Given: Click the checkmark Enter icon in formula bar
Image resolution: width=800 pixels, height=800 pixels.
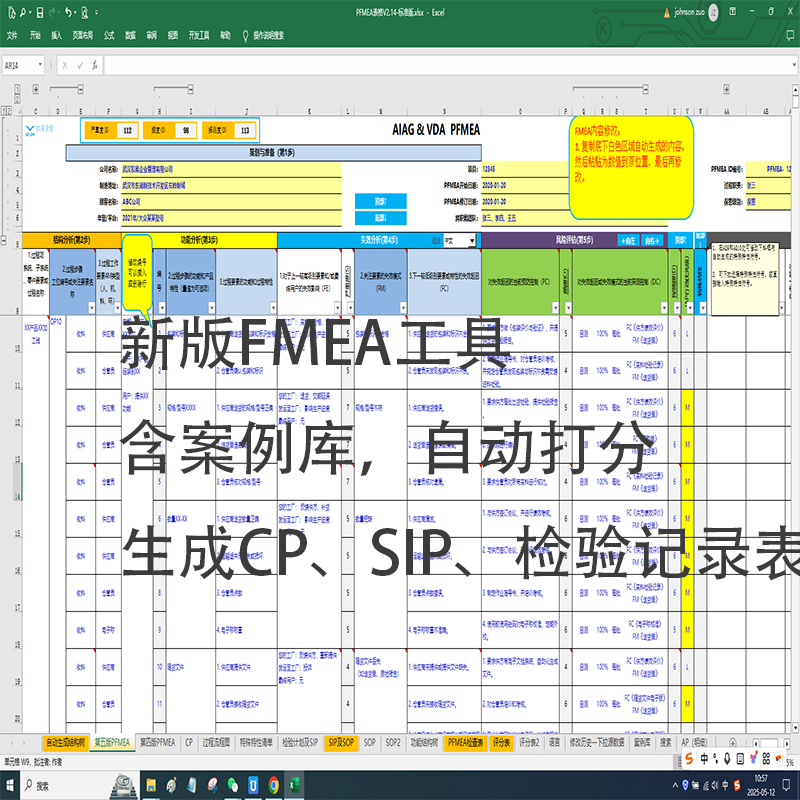Looking at the screenshot, I should (x=80, y=65).
